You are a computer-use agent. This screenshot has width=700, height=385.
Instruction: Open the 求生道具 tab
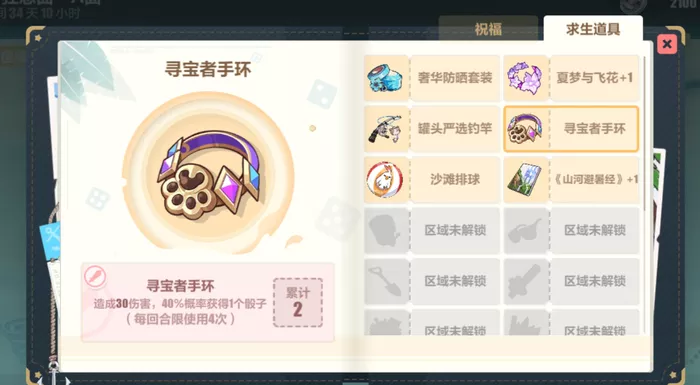coord(593,29)
